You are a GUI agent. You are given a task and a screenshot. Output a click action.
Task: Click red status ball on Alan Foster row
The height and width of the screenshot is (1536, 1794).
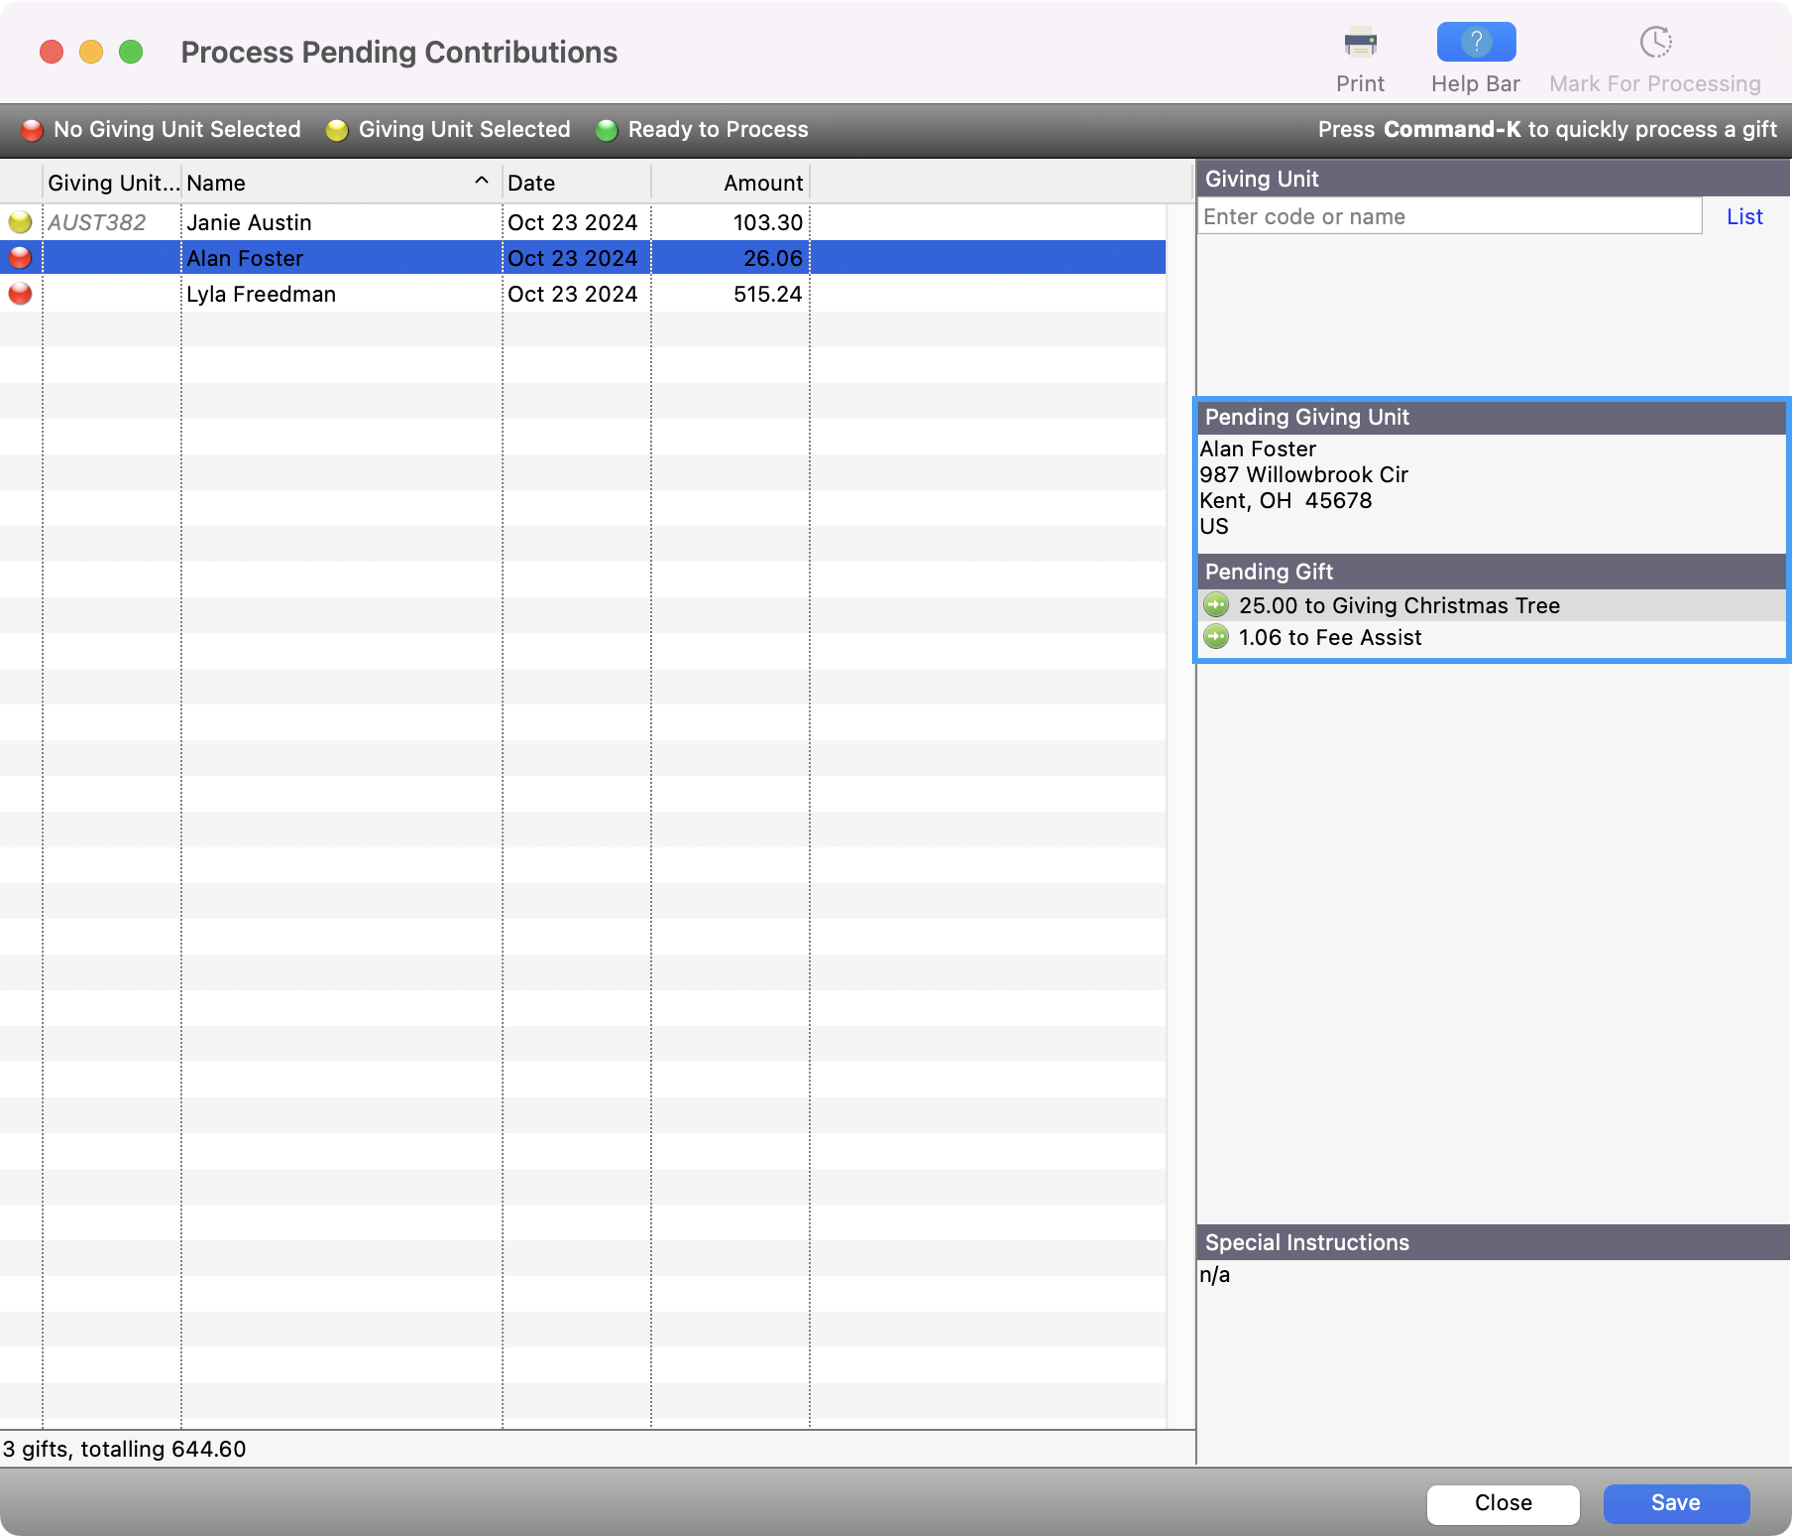[20, 258]
